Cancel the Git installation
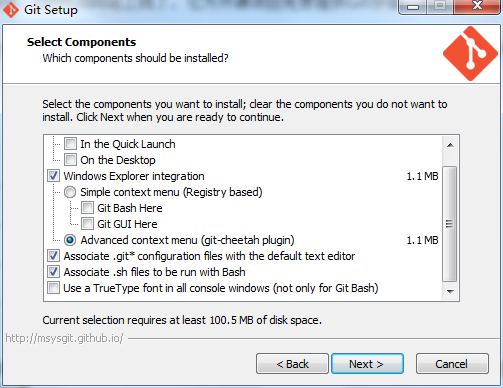The image size is (503, 388). (452, 364)
